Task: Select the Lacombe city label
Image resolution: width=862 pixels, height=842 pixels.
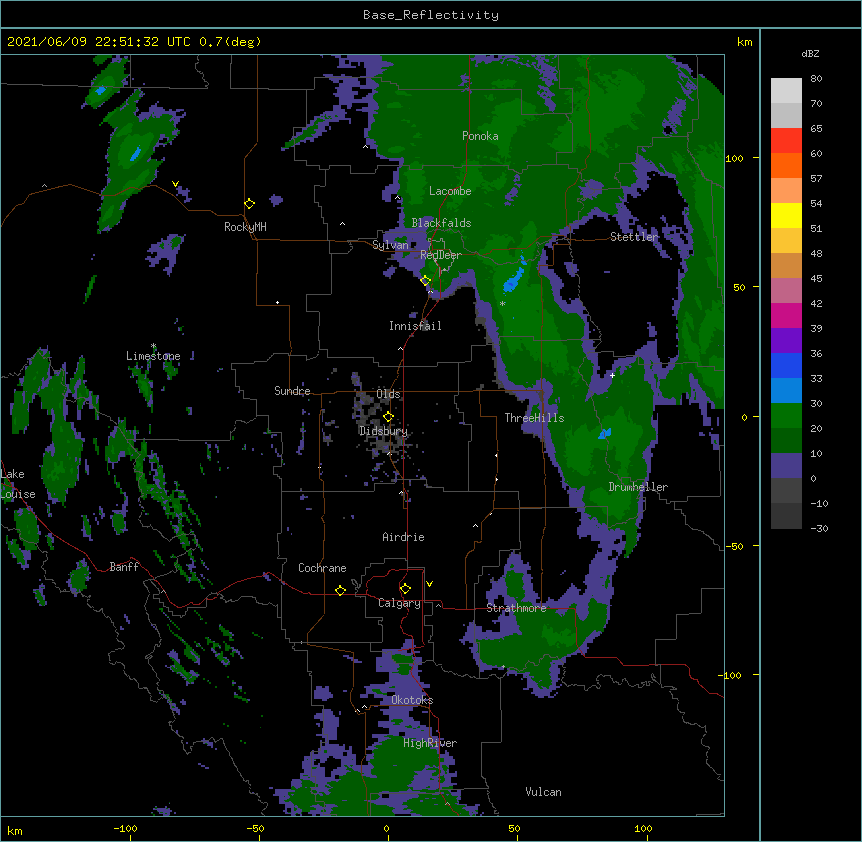Action: pos(450,191)
